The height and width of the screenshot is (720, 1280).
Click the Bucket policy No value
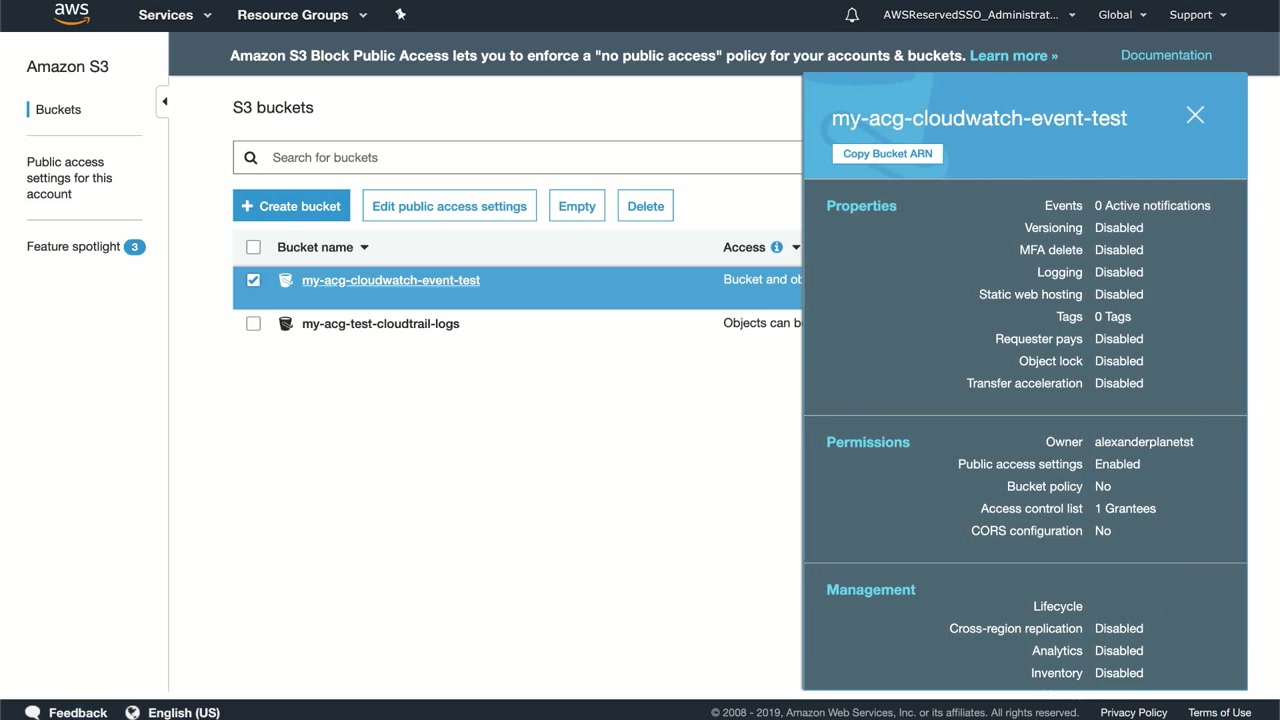pos(1103,487)
